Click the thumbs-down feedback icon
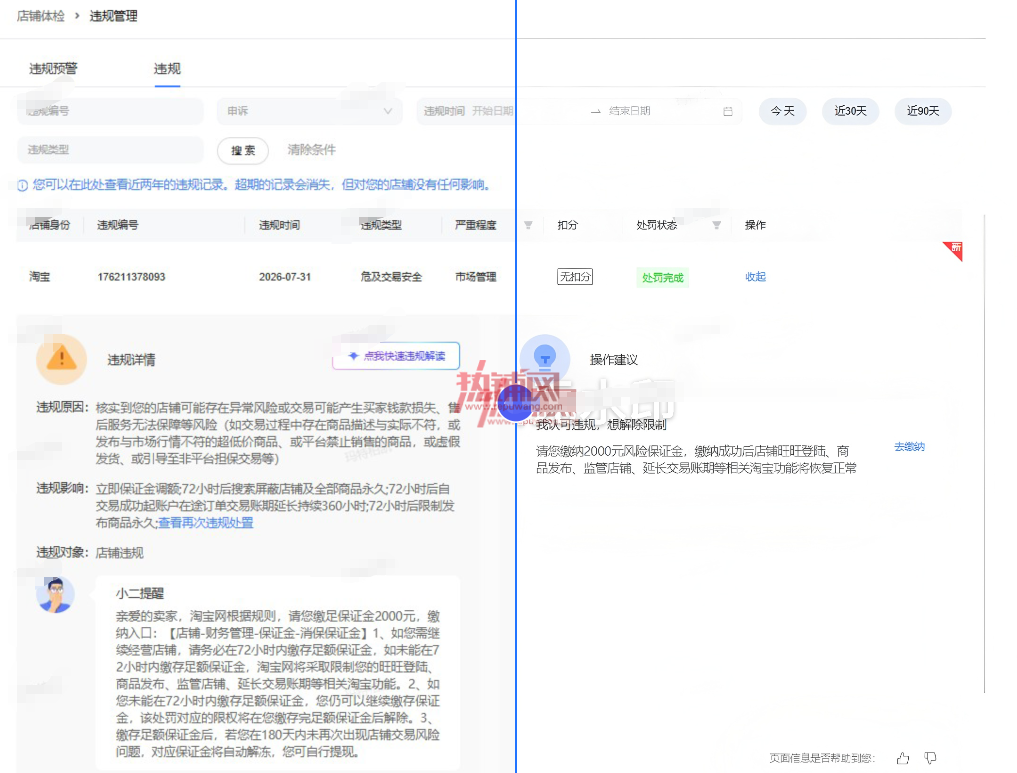Screen dimensions: 1017x773 [930, 758]
